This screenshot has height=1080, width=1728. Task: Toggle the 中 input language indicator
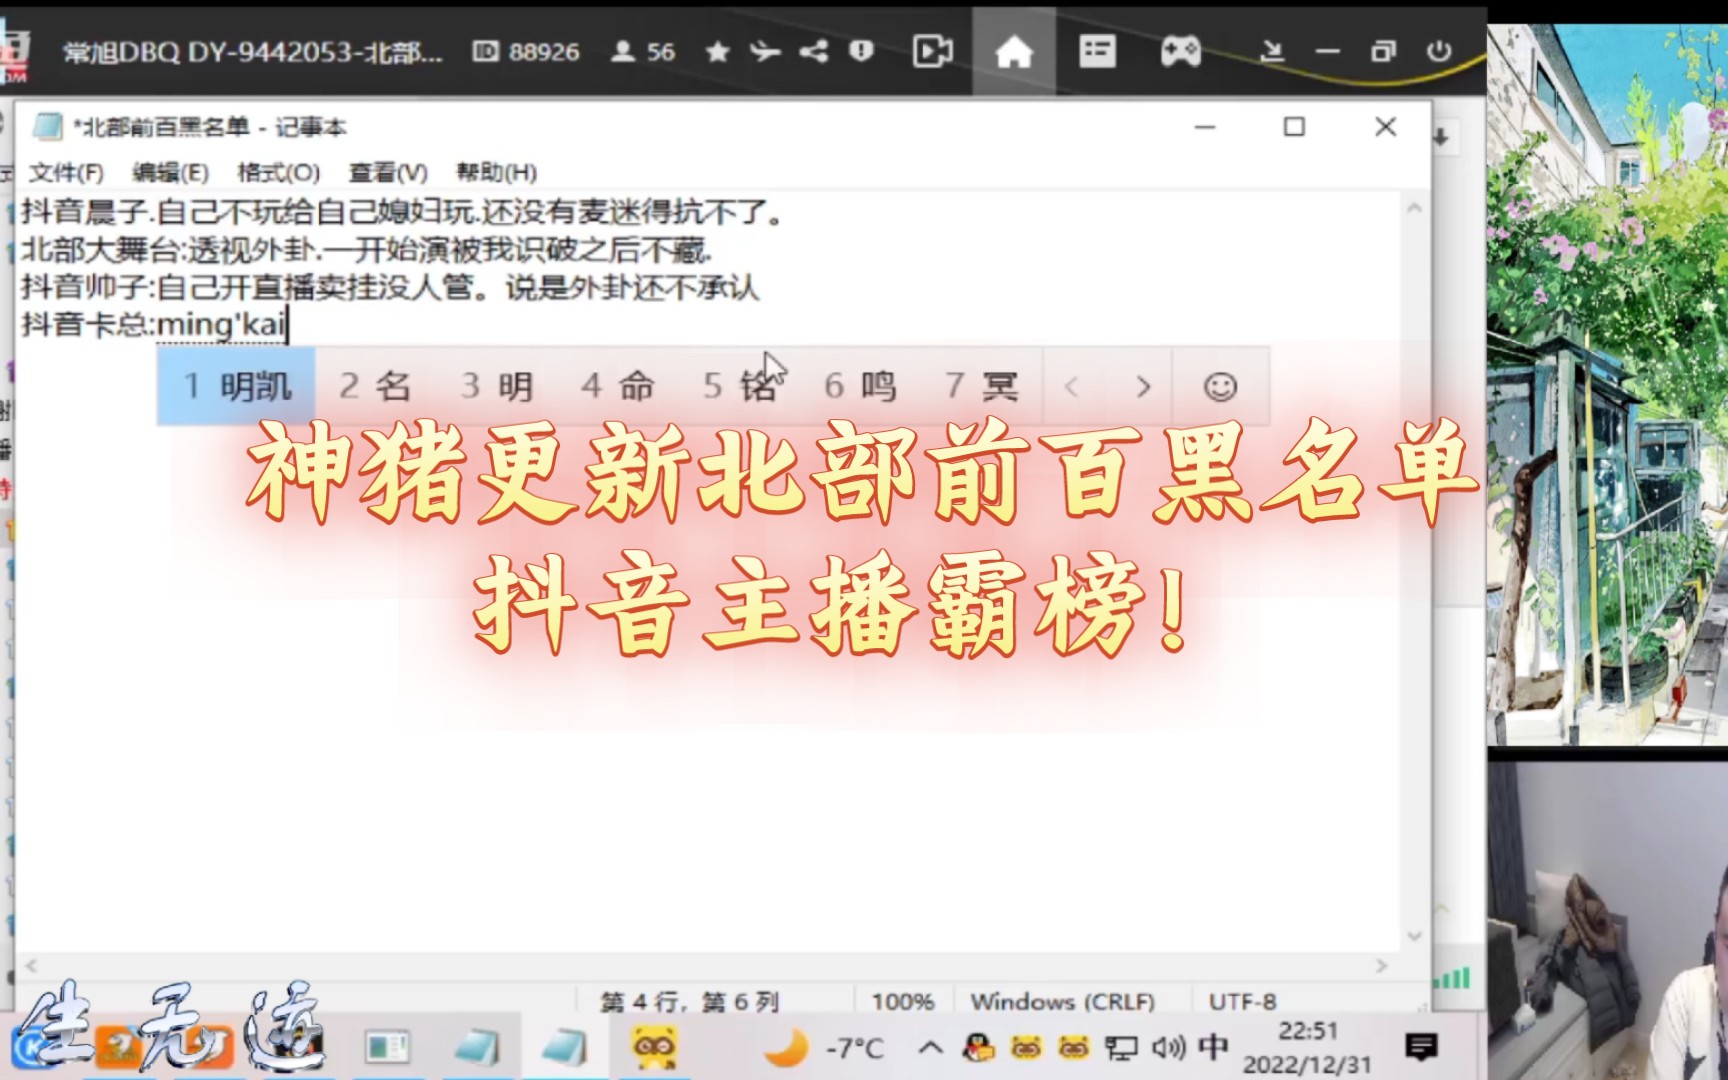click(1213, 1047)
